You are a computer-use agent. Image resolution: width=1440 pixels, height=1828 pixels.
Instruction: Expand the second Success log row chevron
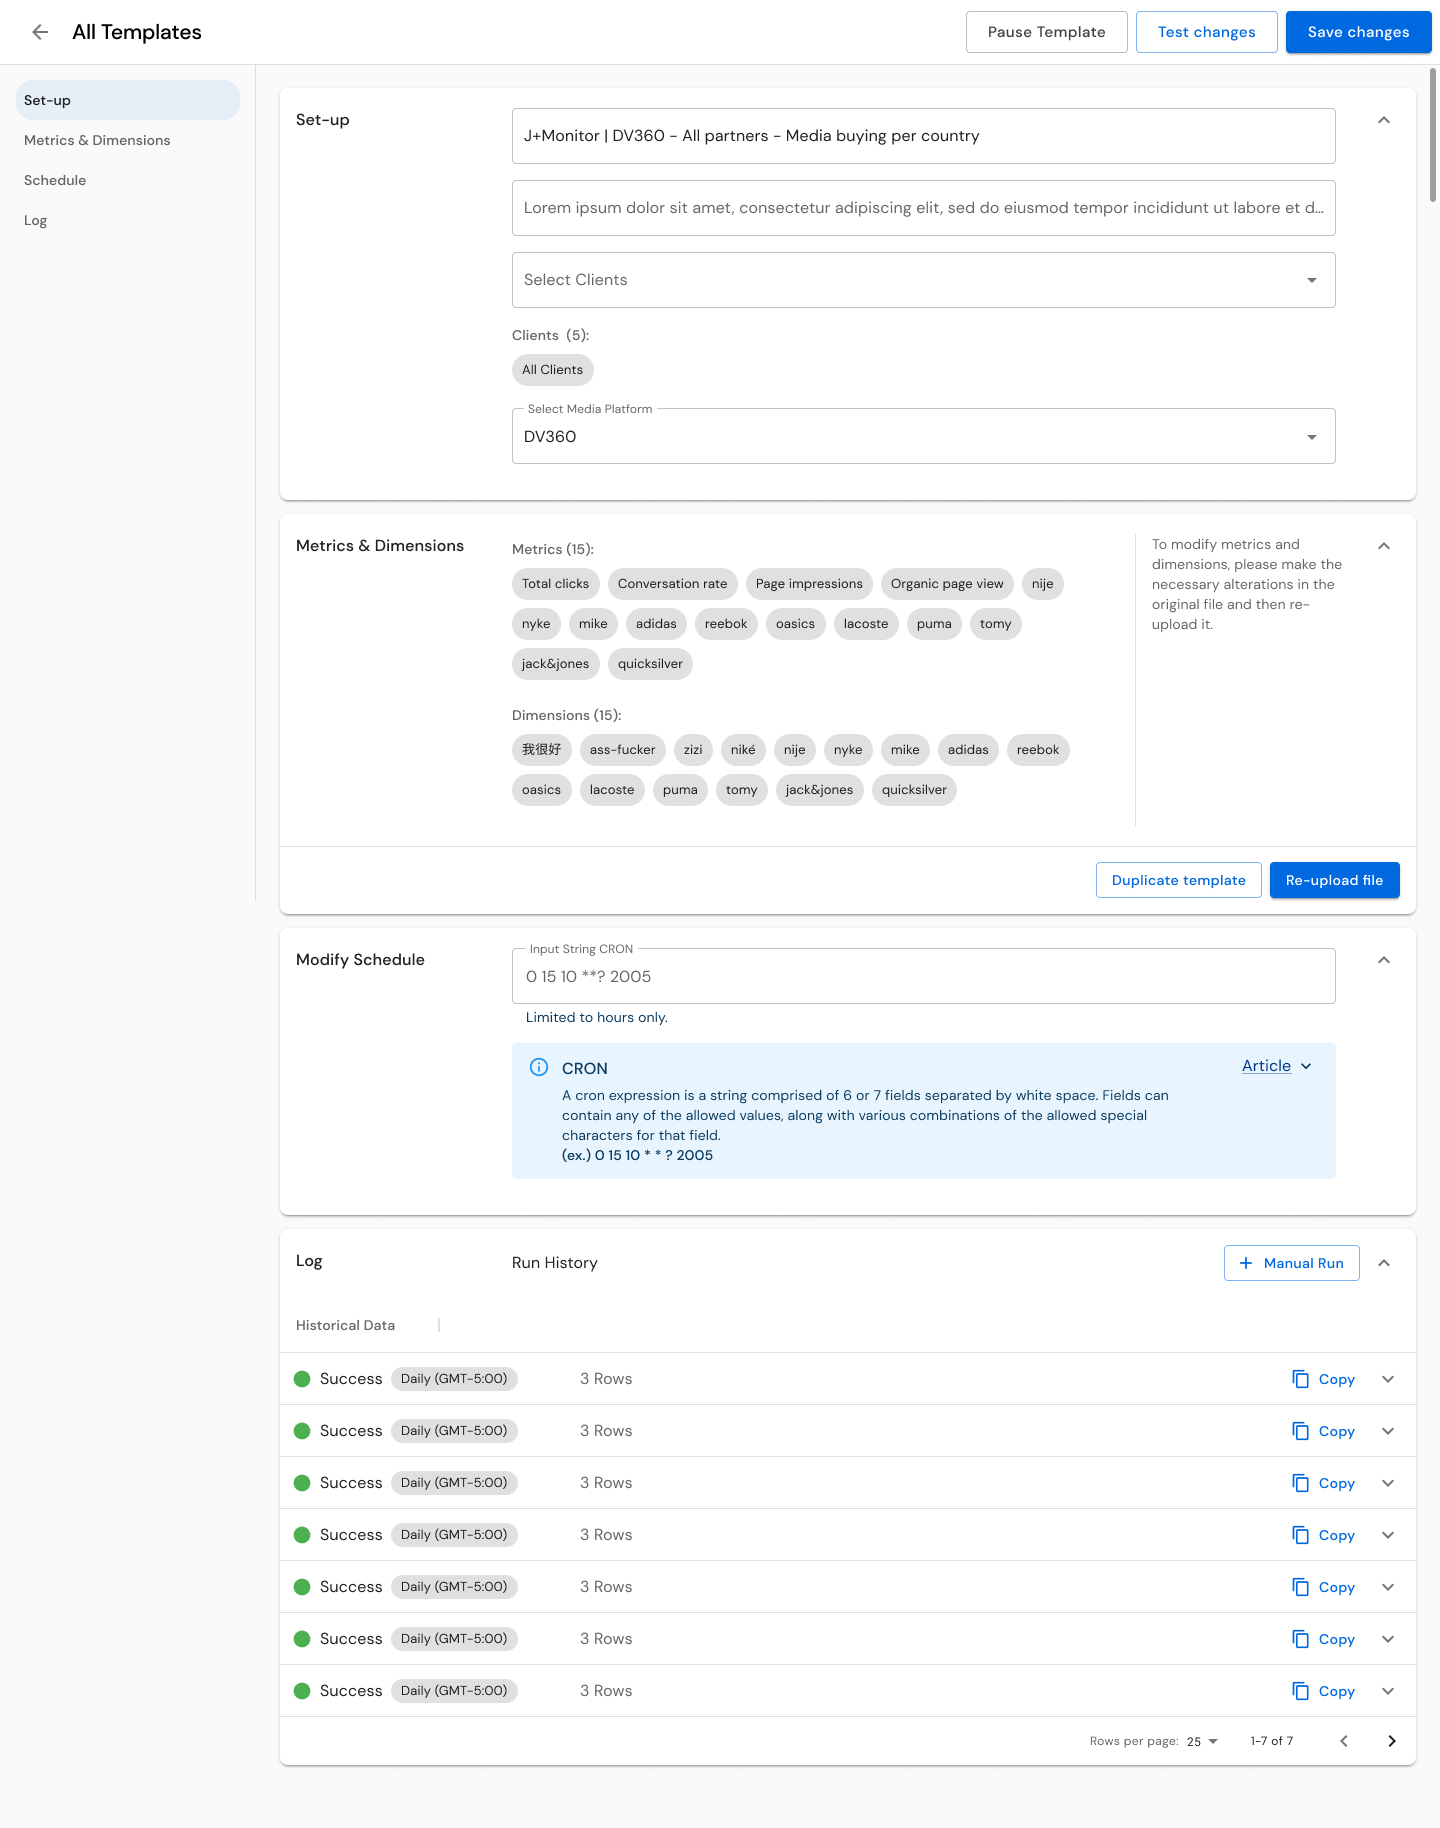(x=1388, y=1431)
